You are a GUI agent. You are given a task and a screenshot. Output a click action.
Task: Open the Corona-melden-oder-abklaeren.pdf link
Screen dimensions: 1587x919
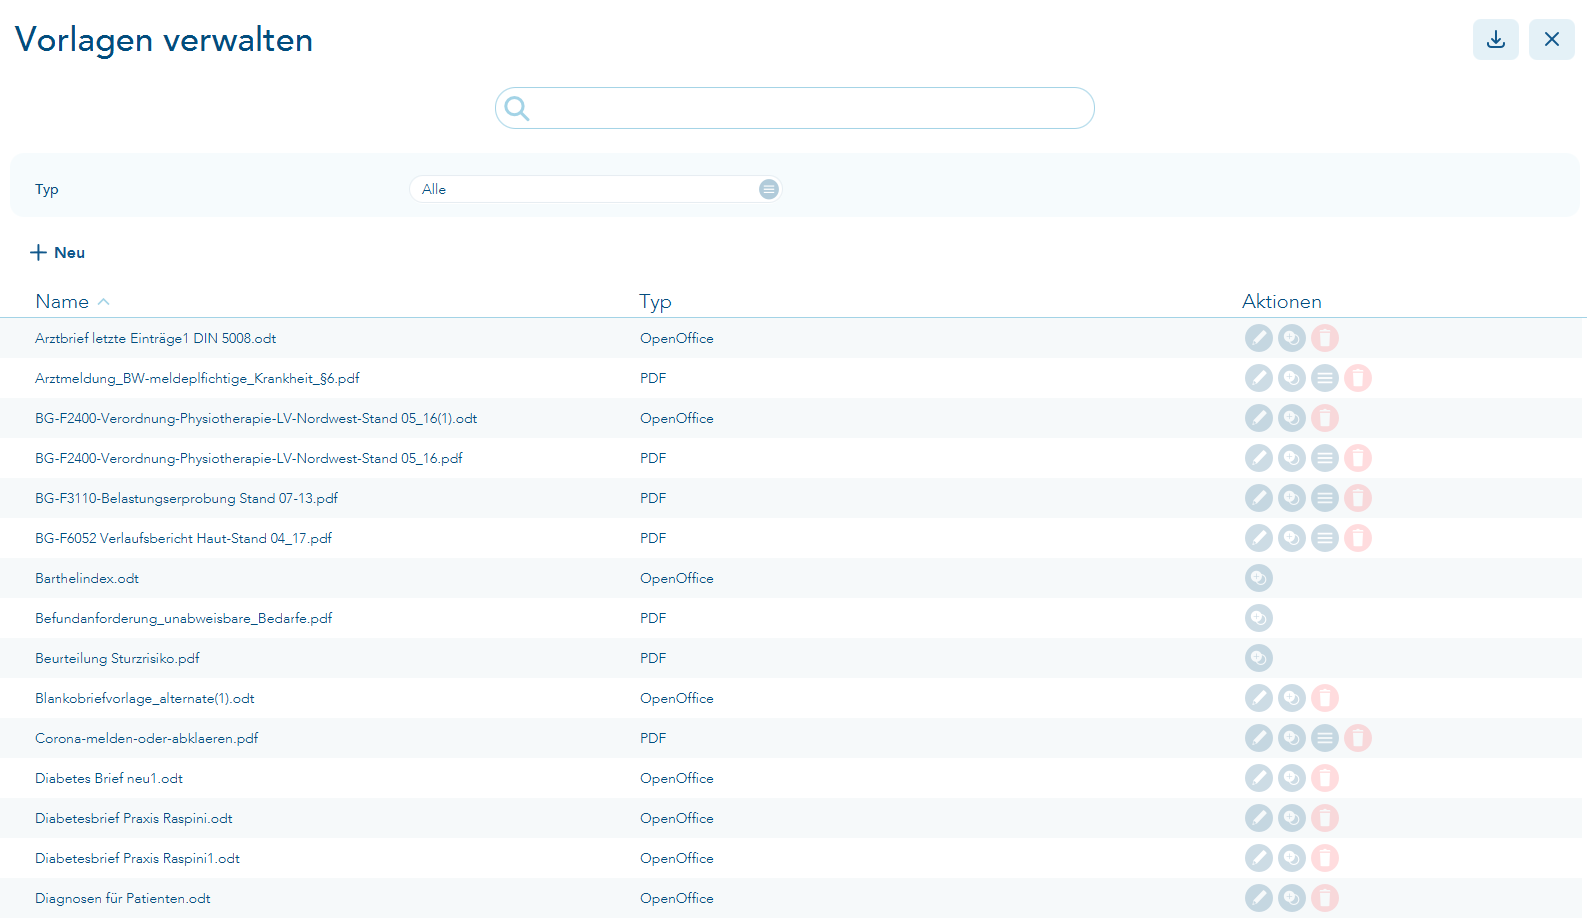point(146,738)
